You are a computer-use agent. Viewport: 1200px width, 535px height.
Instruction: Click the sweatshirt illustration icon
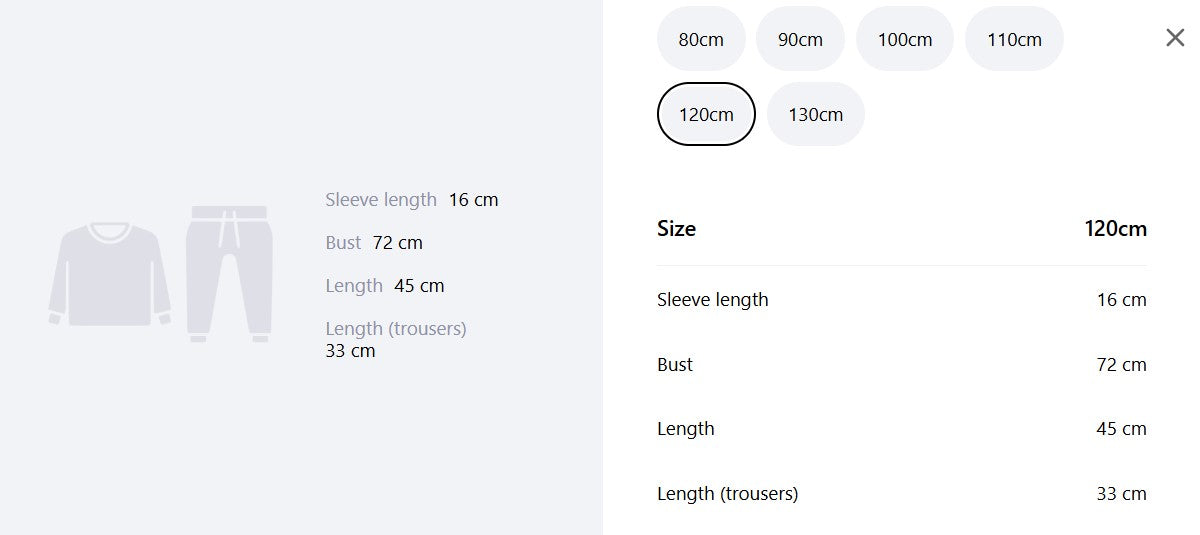(110, 274)
